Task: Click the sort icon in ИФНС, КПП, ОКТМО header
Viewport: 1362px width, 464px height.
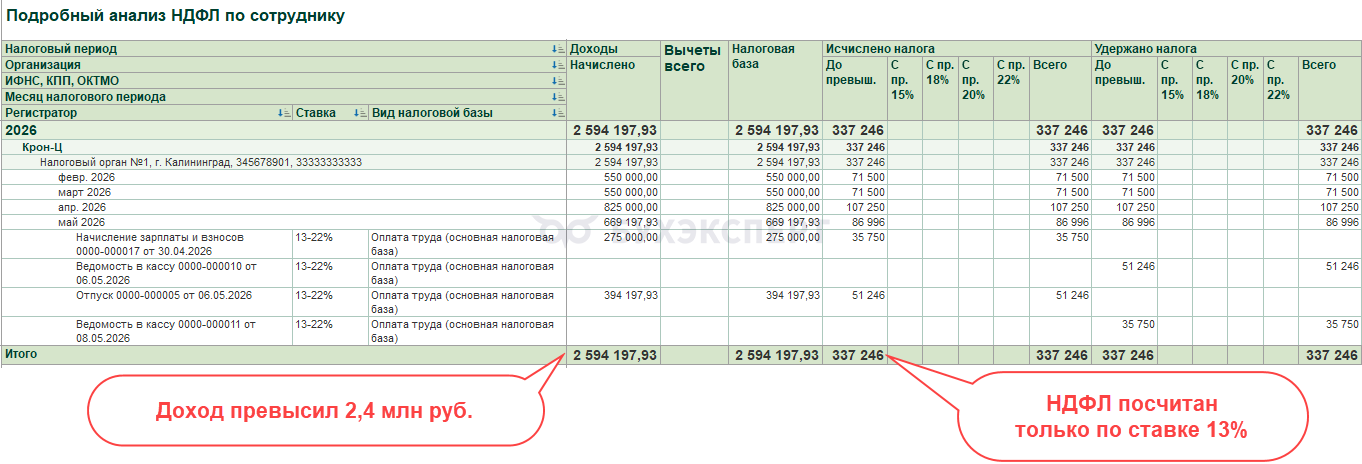Action: point(558,81)
